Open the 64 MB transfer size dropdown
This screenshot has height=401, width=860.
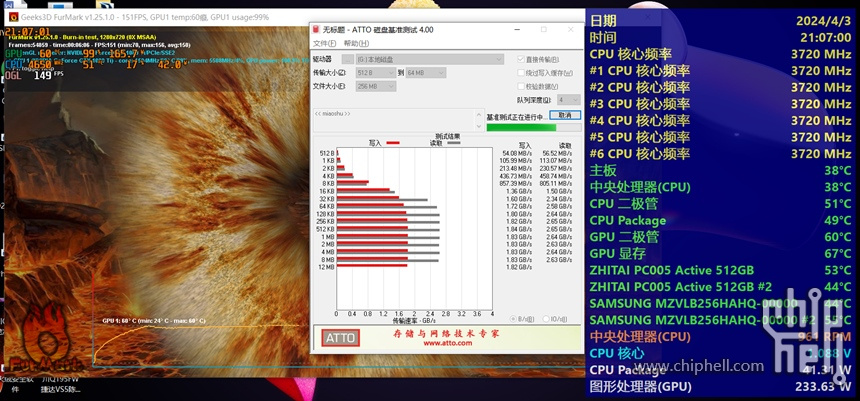click(x=426, y=73)
